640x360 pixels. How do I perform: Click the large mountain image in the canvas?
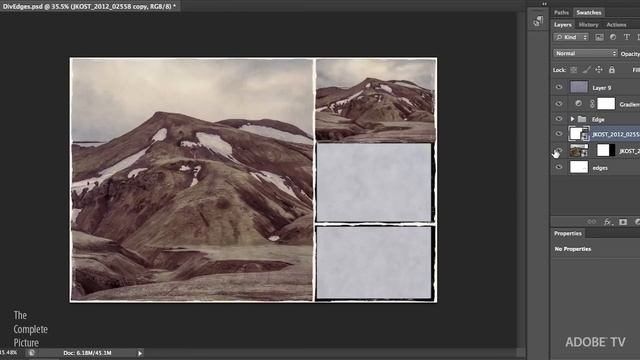click(x=192, y=180)
